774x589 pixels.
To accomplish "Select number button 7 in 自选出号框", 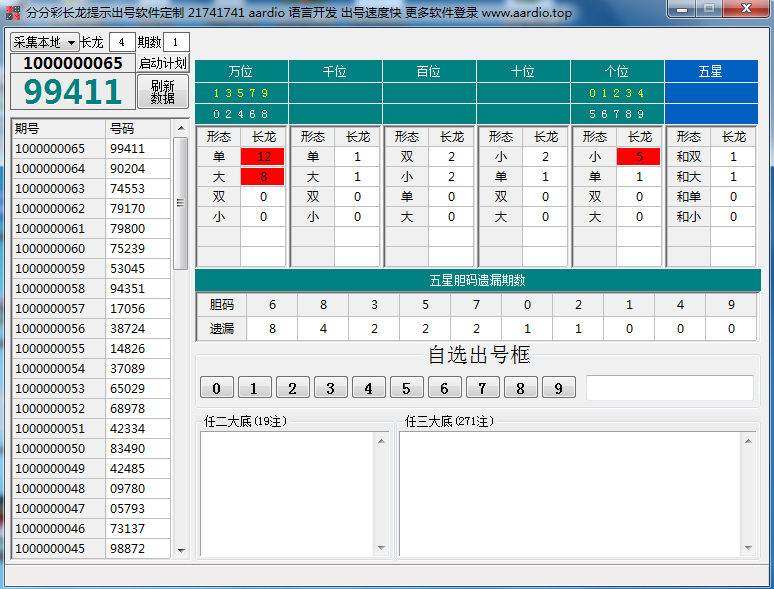I will click(x=483, y=388).
